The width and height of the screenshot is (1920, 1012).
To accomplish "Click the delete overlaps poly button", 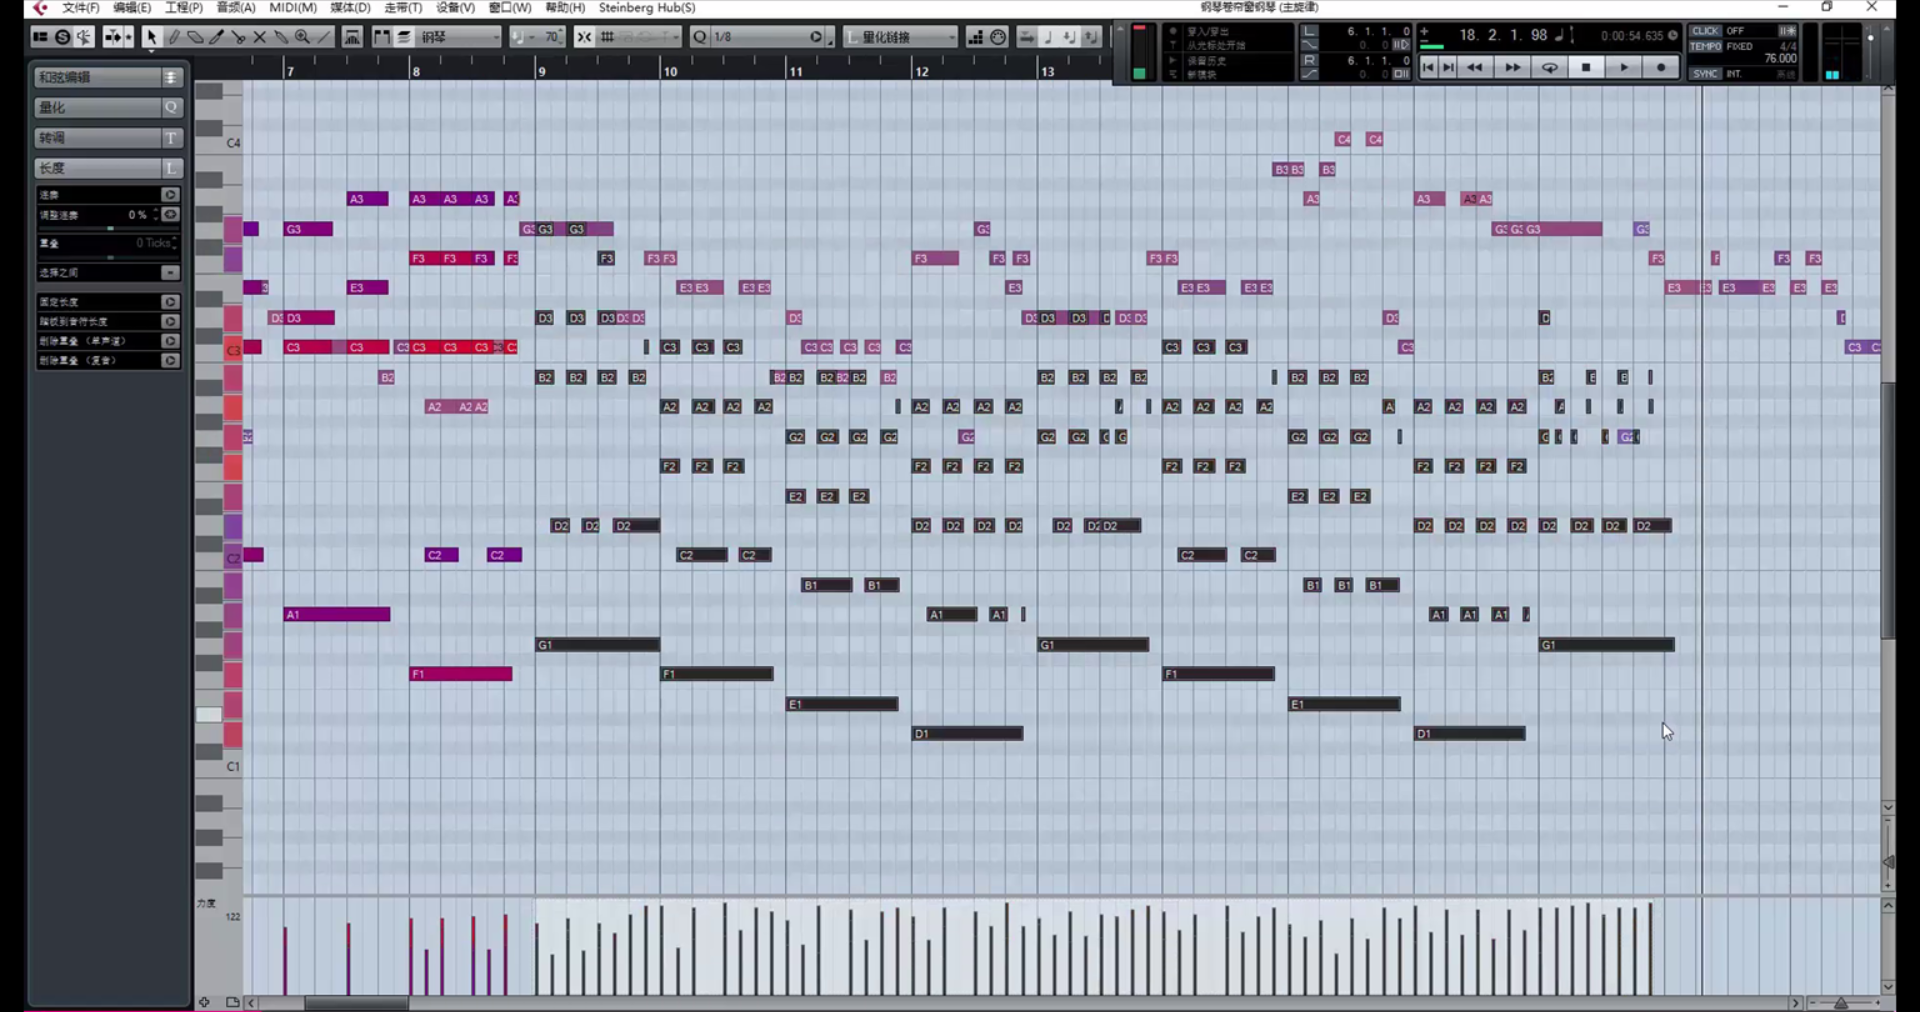I will coord(170,361).
